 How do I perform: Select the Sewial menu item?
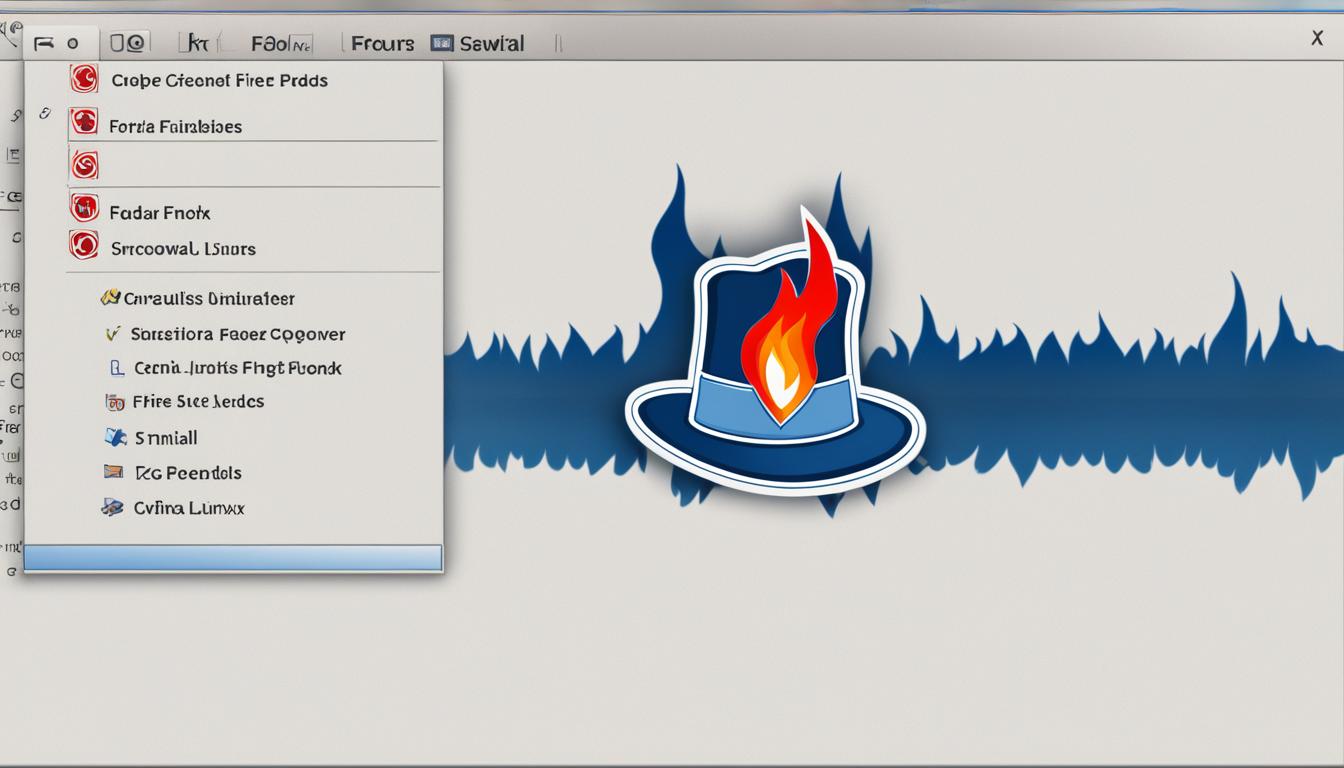[x=491, y=43]
